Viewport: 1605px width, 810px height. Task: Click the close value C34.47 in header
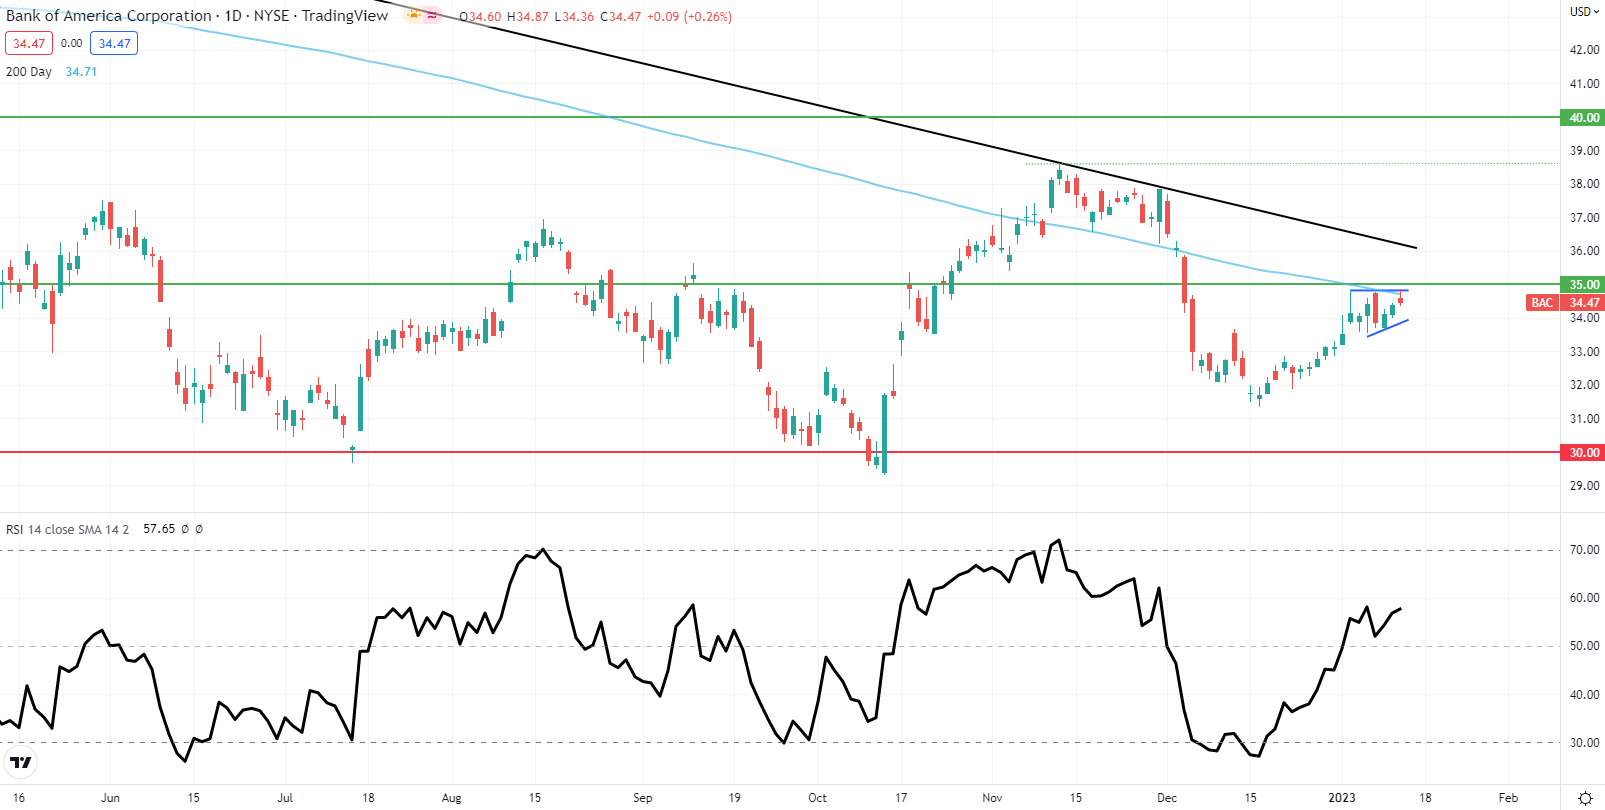coord(620,17)
